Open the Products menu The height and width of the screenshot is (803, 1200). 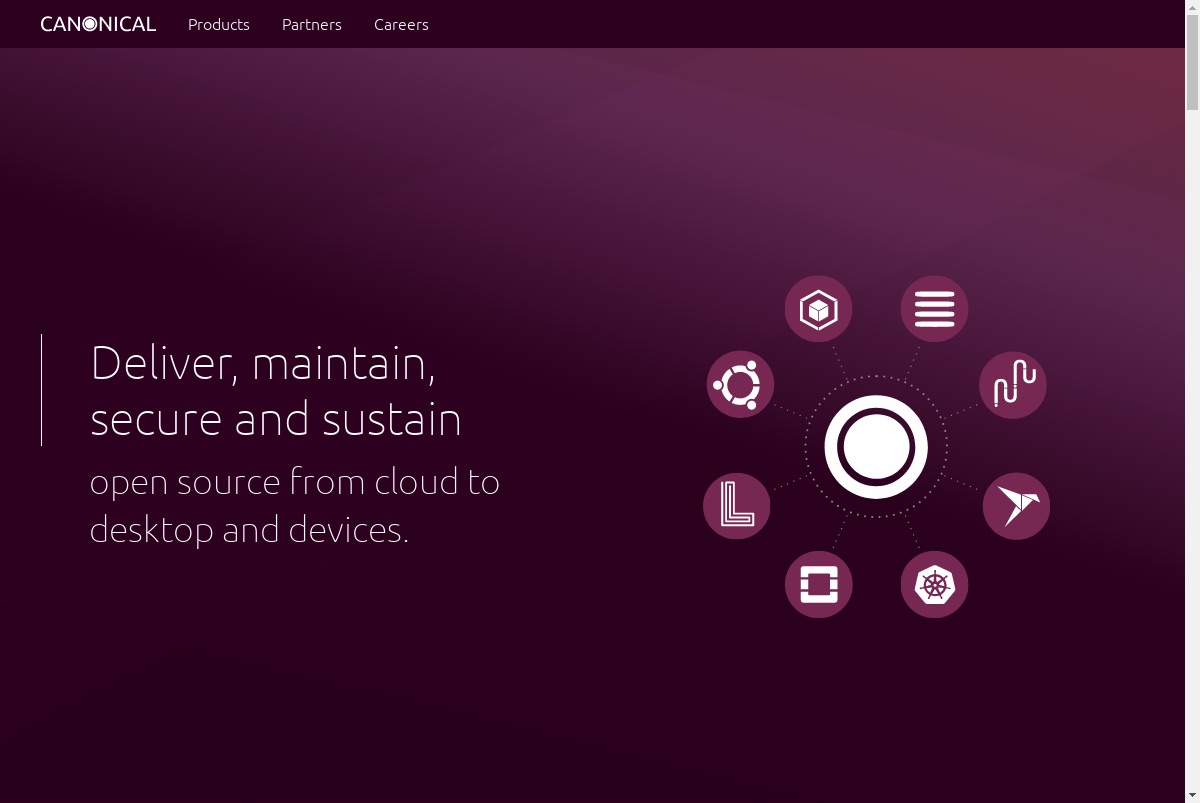pos(219,24)
